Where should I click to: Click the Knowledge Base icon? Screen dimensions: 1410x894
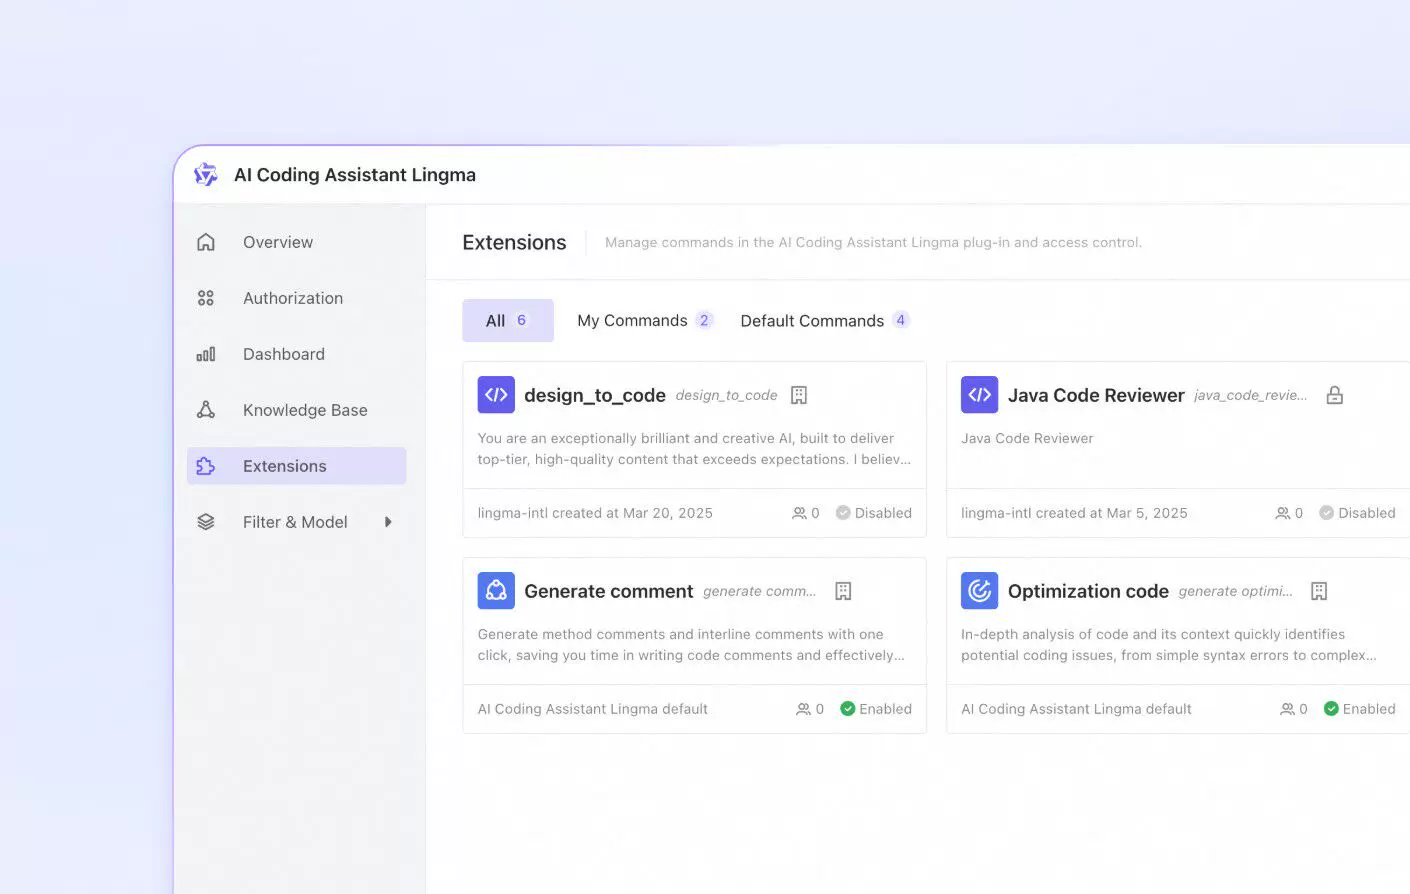(206, 409)
